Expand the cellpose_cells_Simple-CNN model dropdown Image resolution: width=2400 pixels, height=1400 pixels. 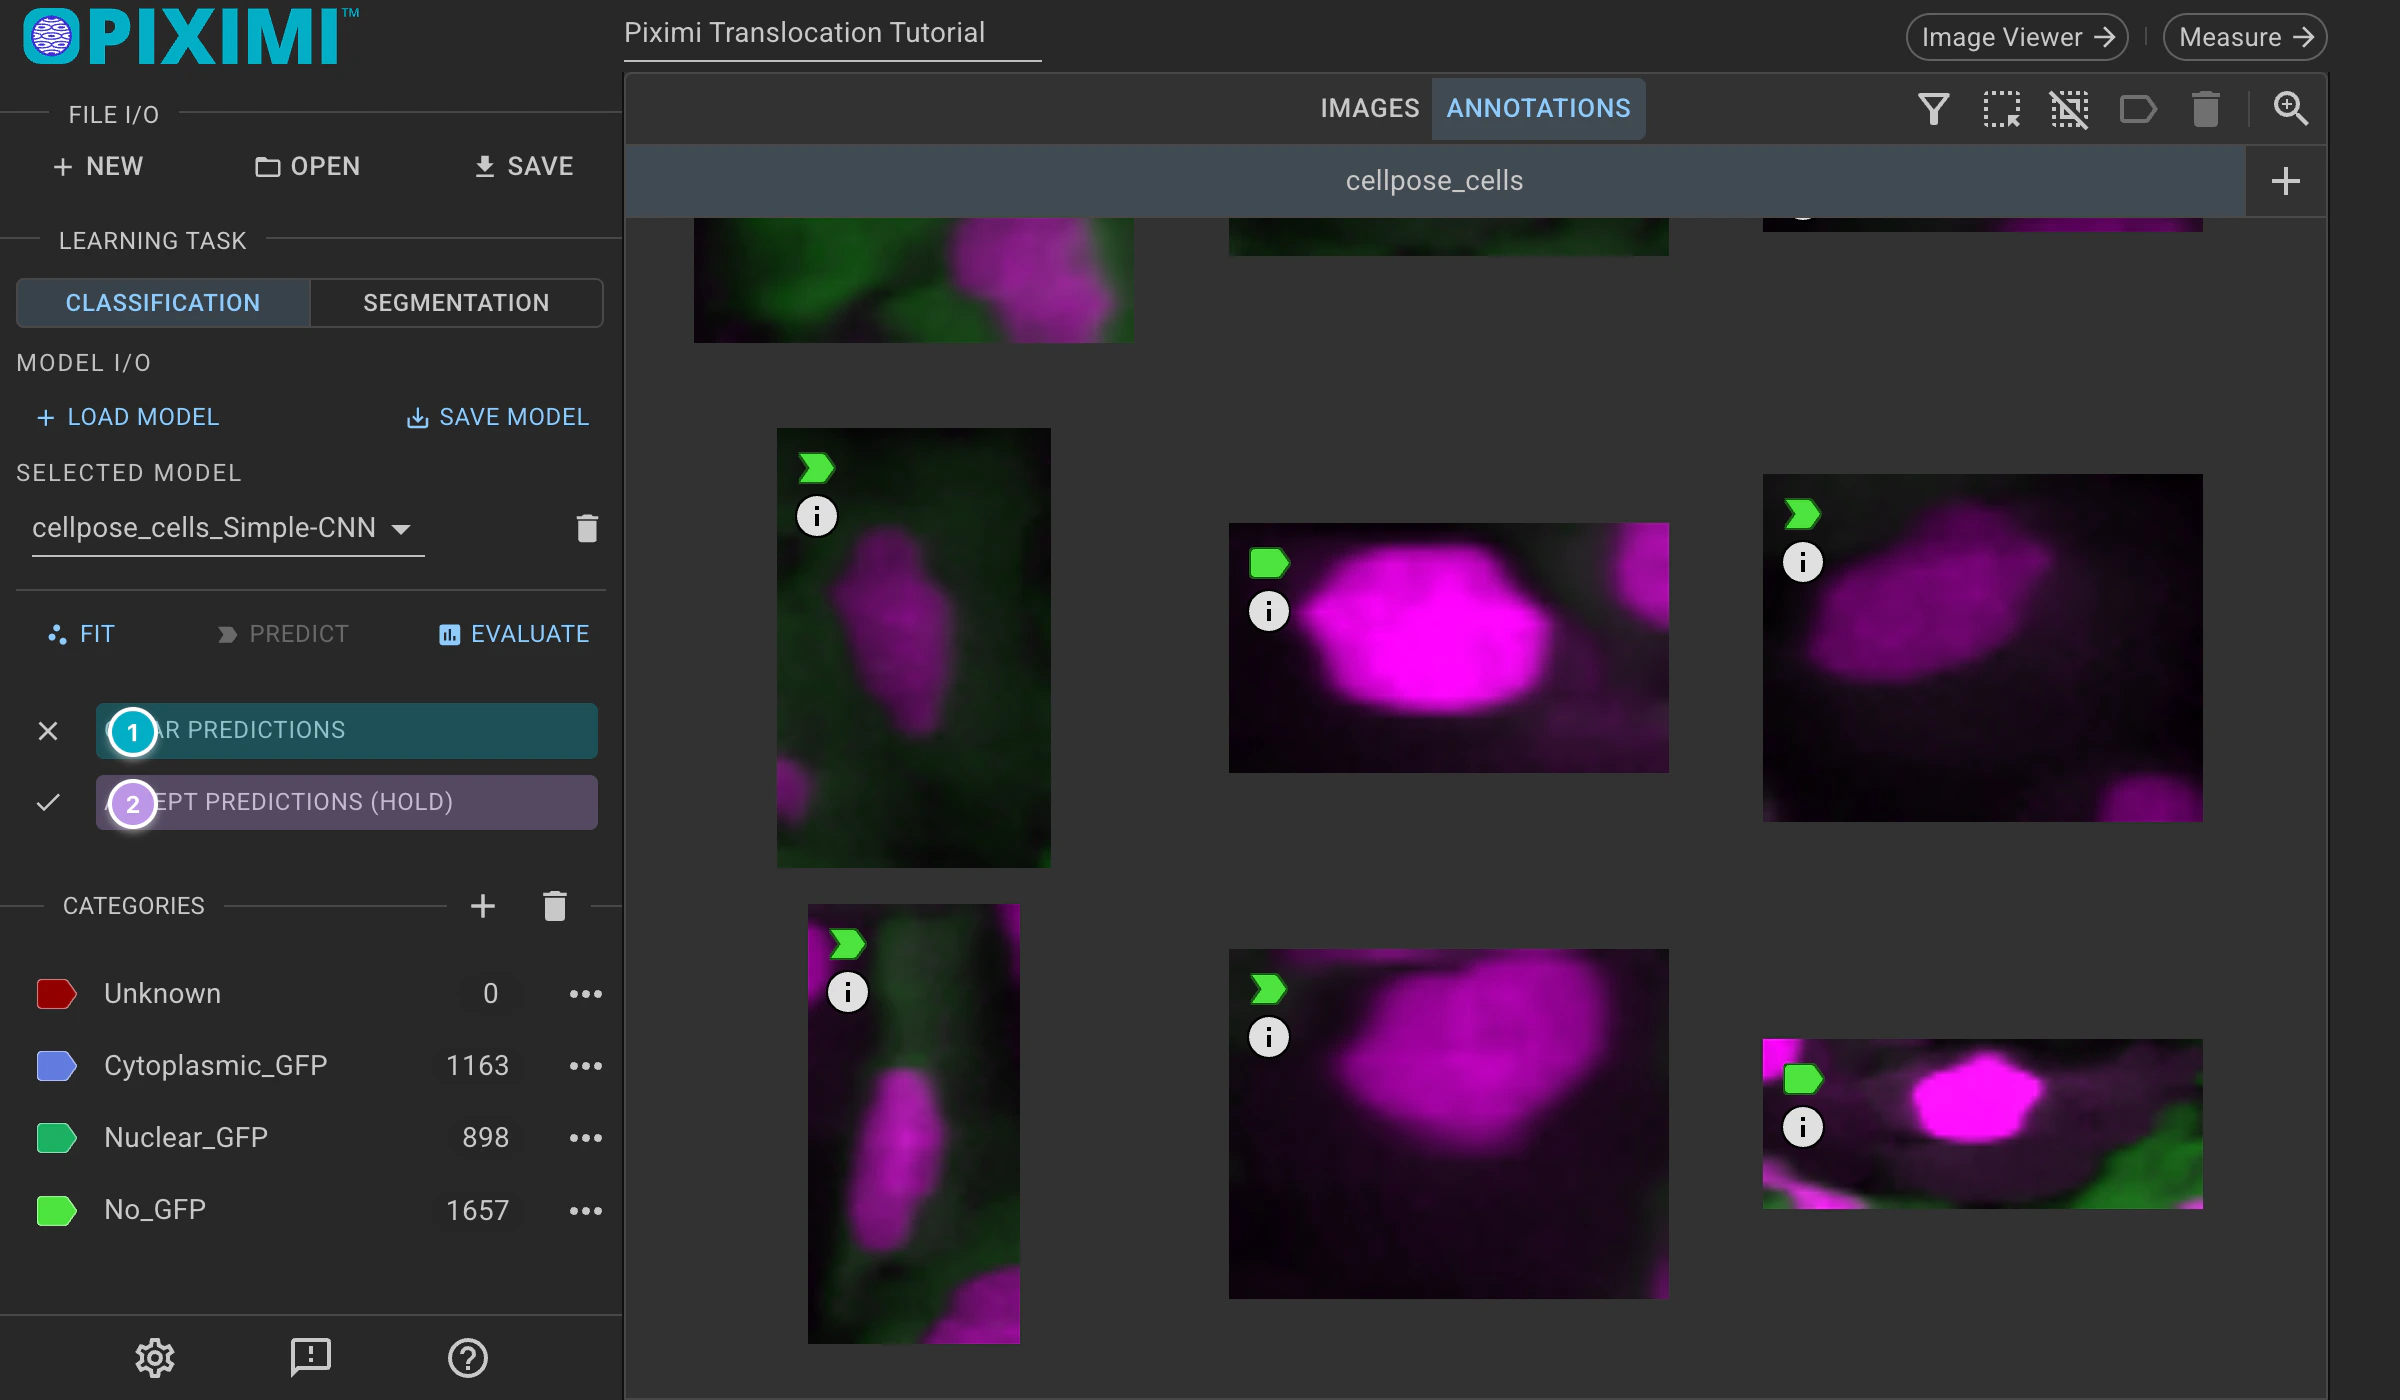[x=228, y=528]
